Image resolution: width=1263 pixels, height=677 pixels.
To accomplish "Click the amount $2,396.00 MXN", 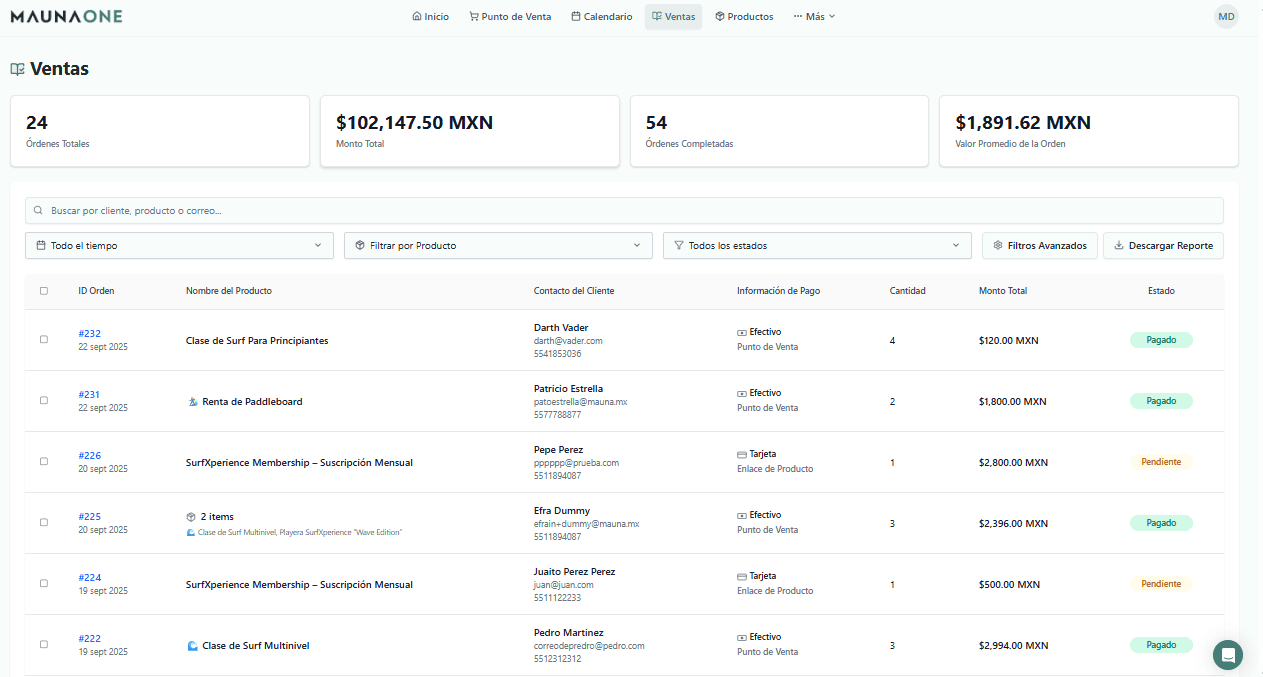I will [1013, 523].
